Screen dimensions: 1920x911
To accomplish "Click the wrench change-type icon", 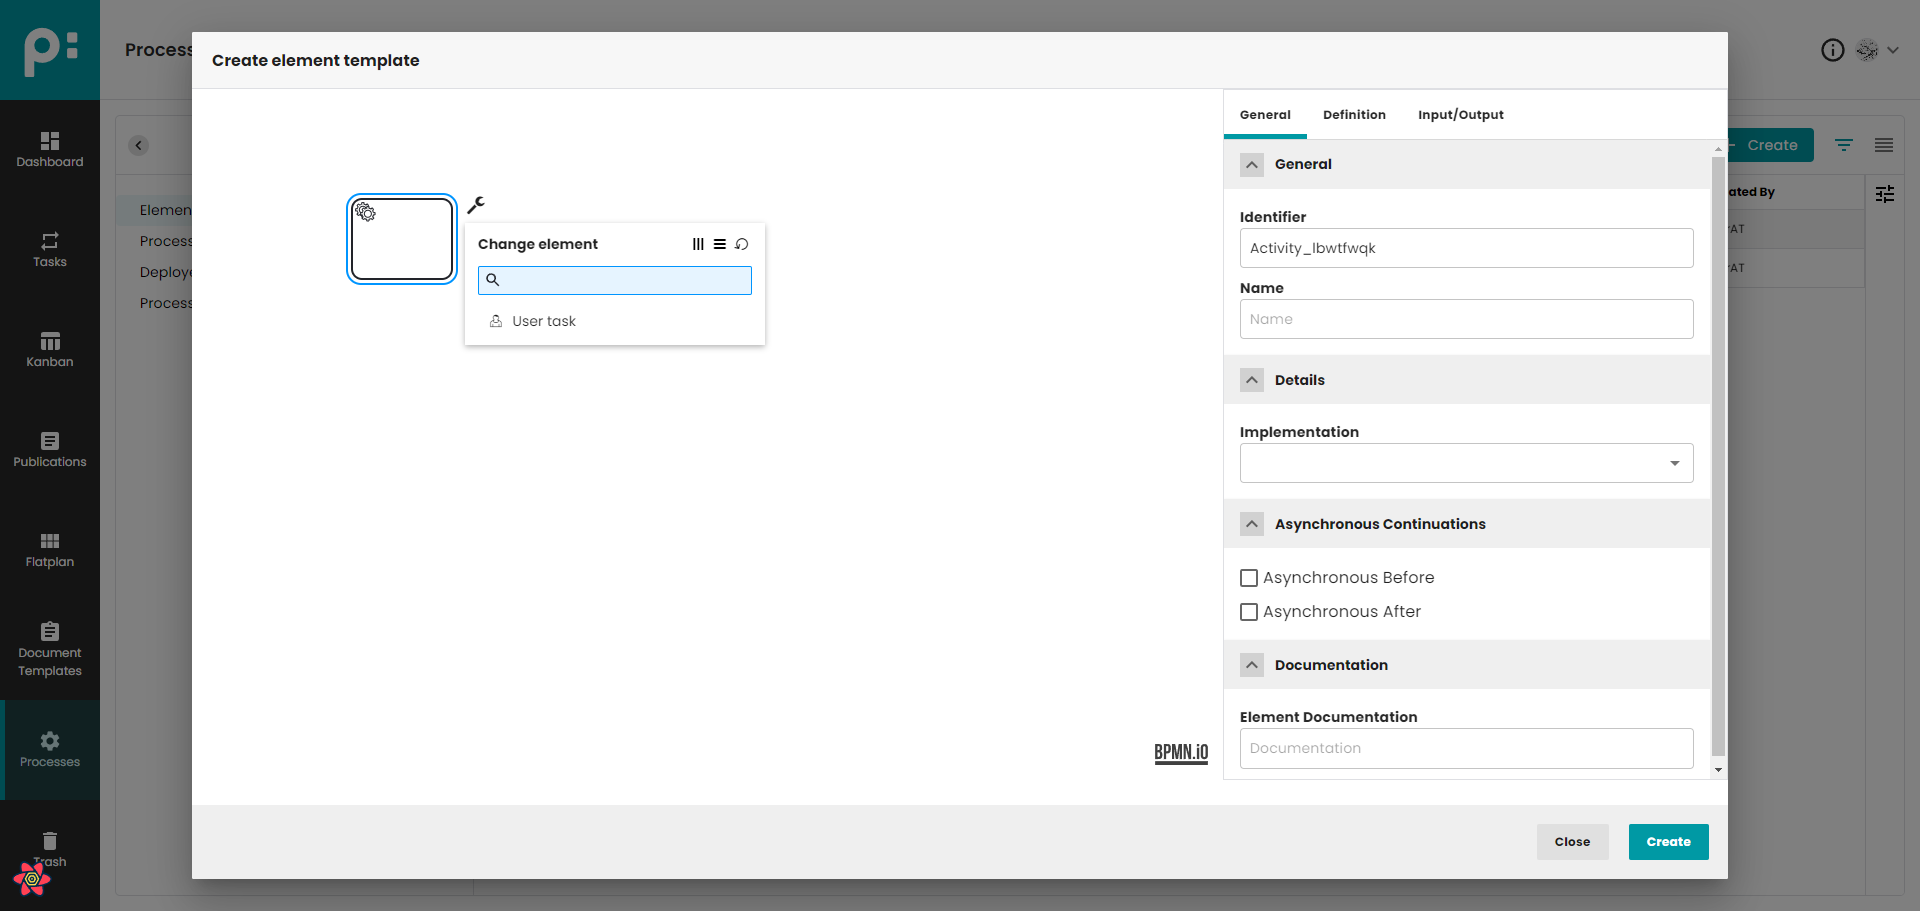I will [476, 205].
